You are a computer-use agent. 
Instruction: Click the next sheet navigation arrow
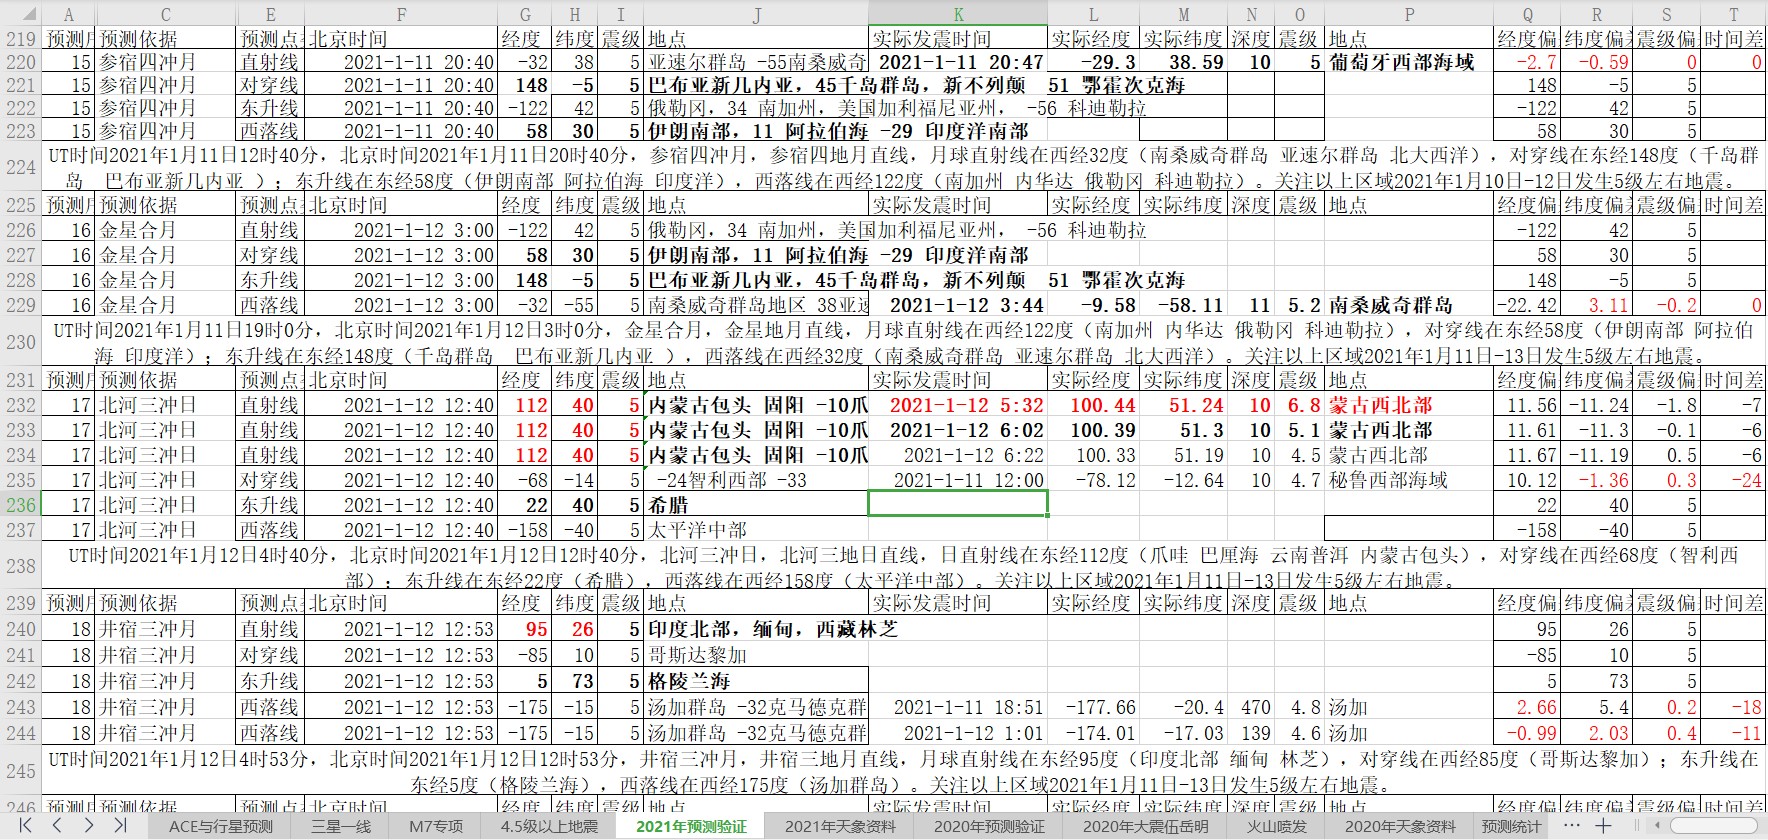tap(89, 826)
